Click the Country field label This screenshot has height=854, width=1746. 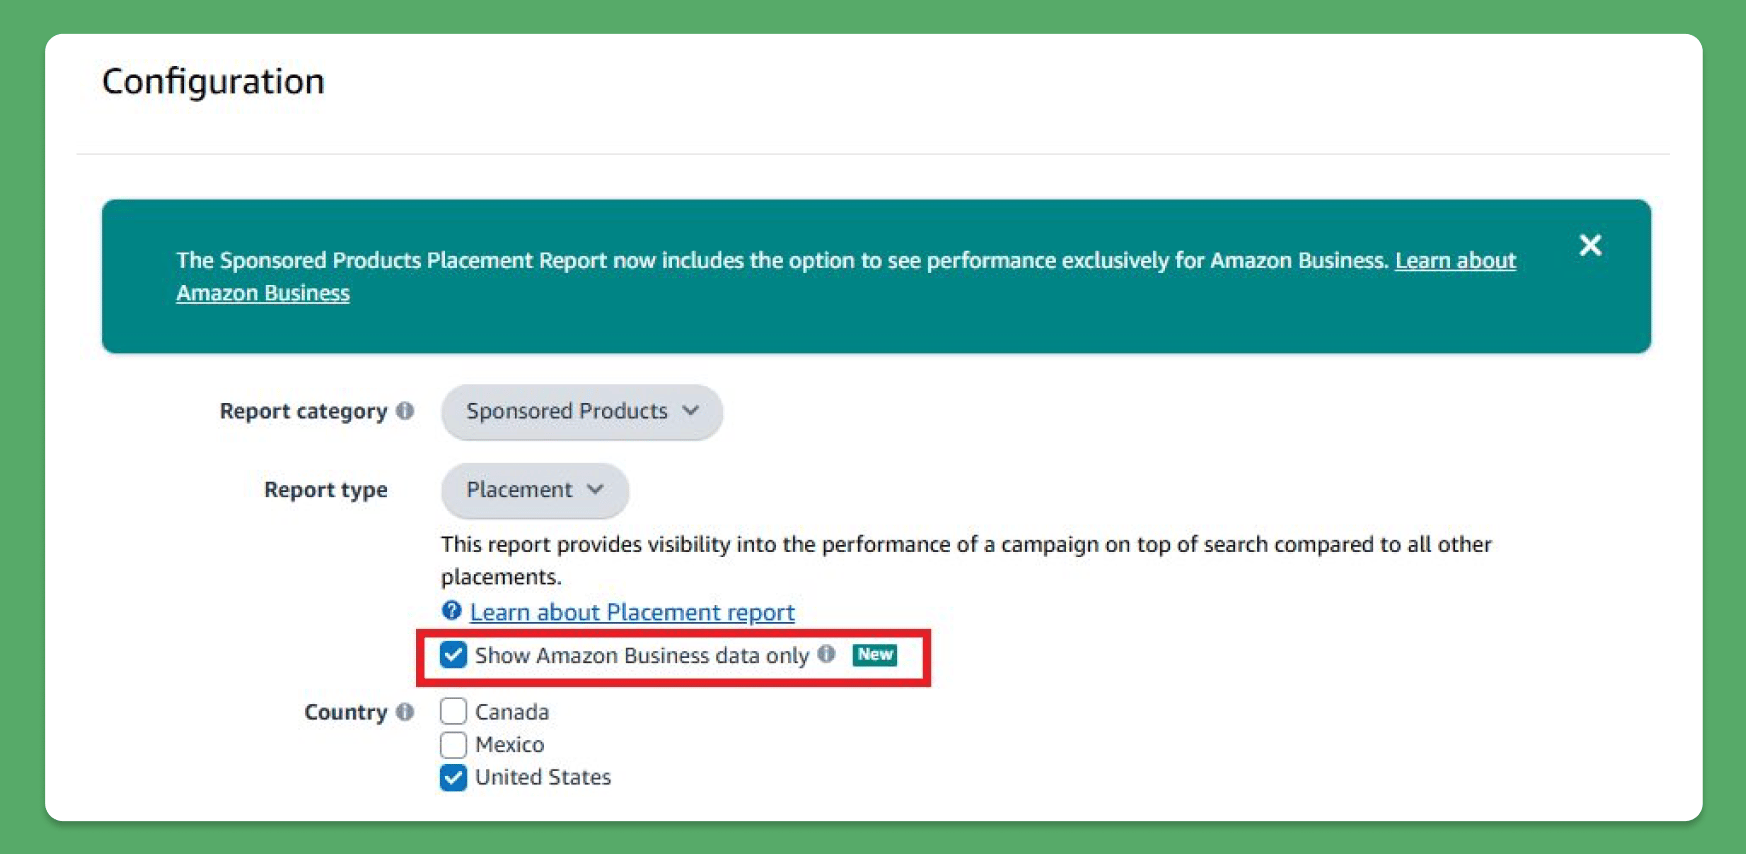tap(345, 712)
